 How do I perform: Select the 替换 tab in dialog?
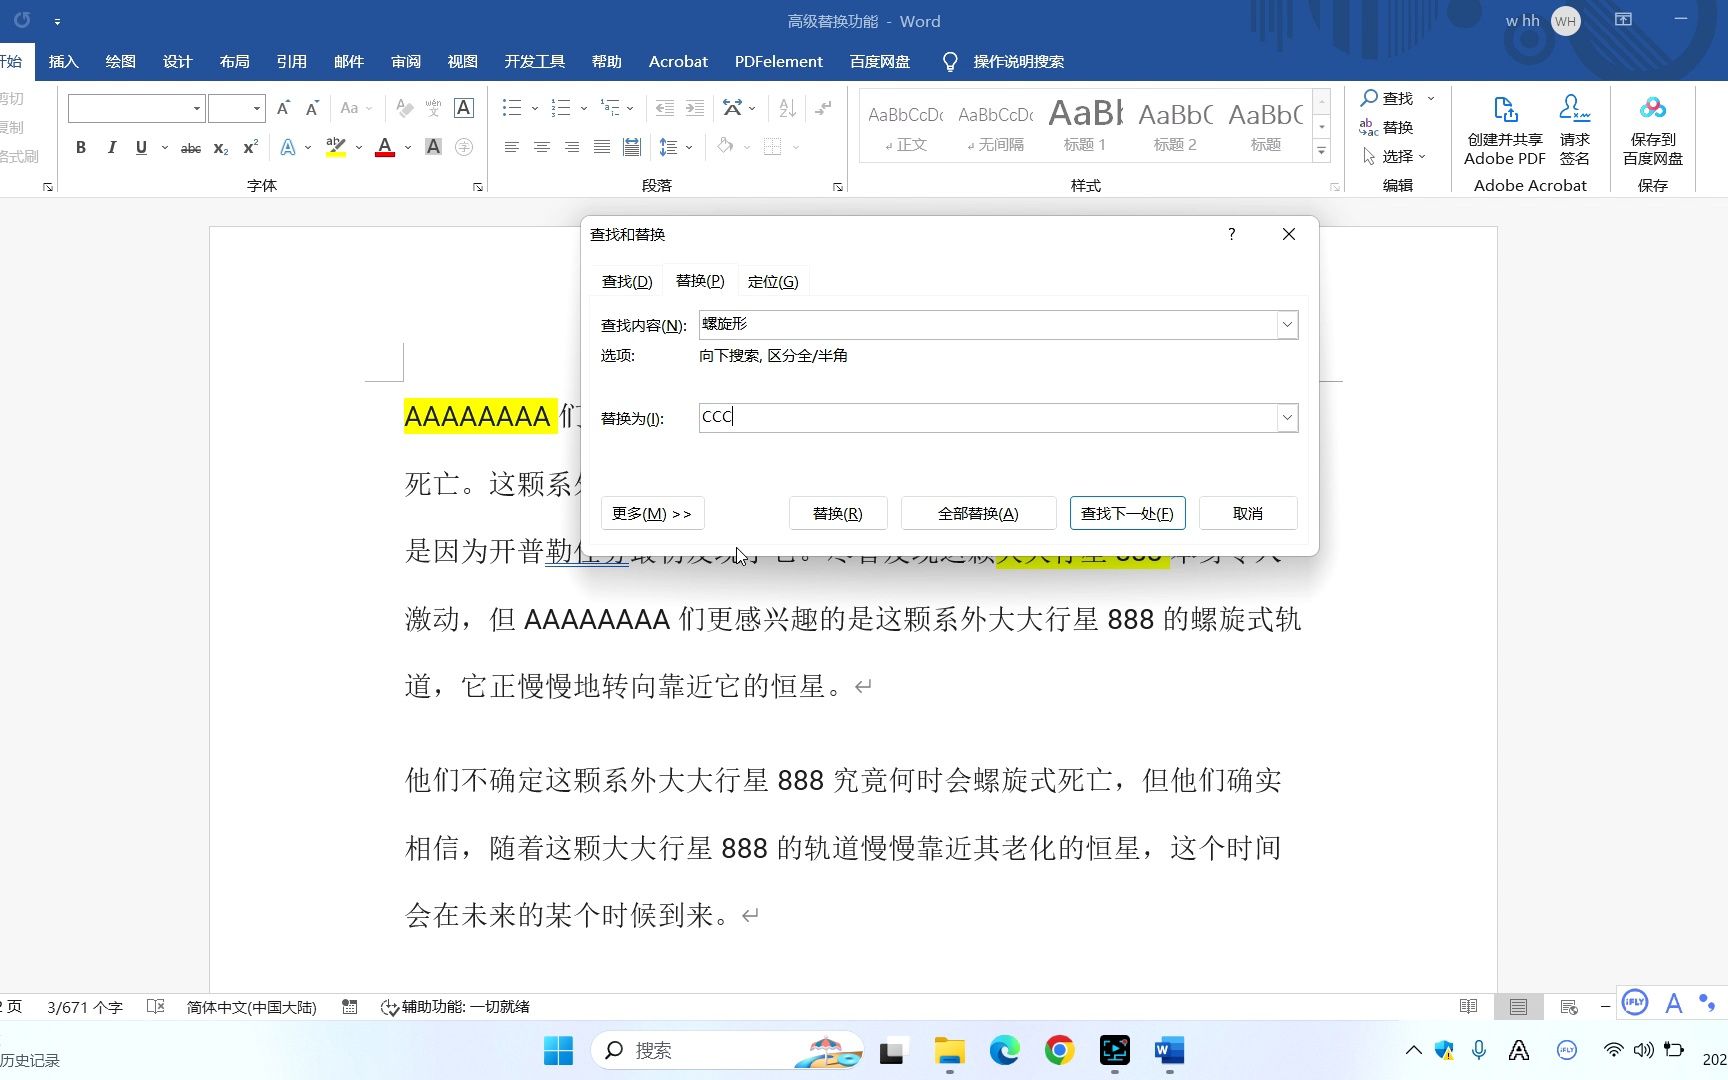700,281
